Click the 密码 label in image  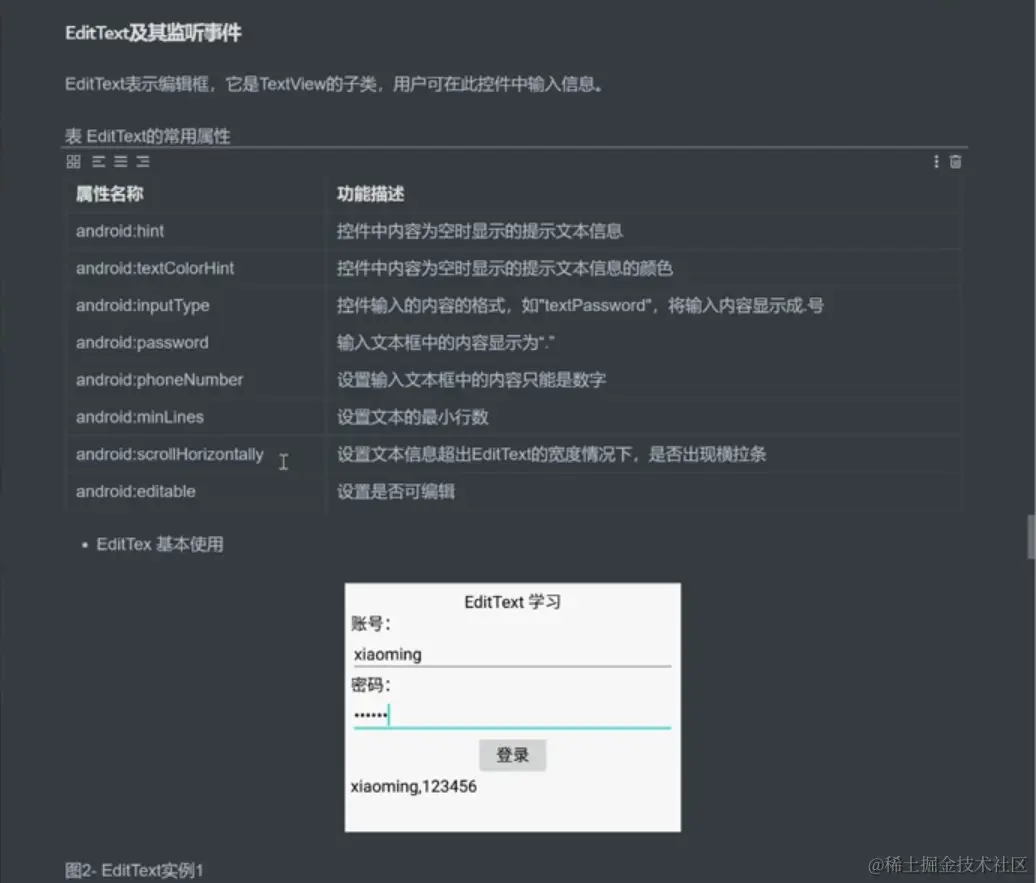pos(371,684)
